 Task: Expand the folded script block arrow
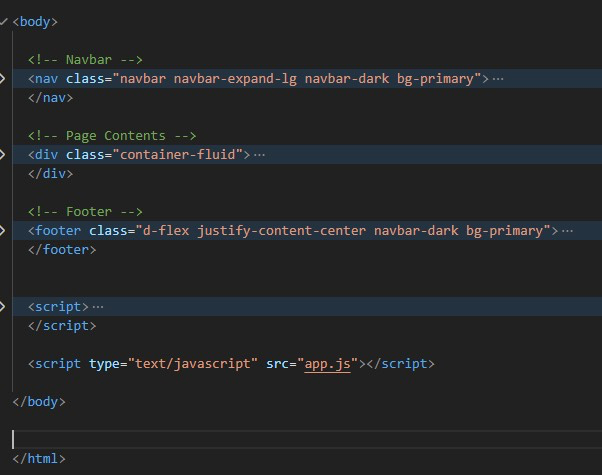(x=2, y=306)
